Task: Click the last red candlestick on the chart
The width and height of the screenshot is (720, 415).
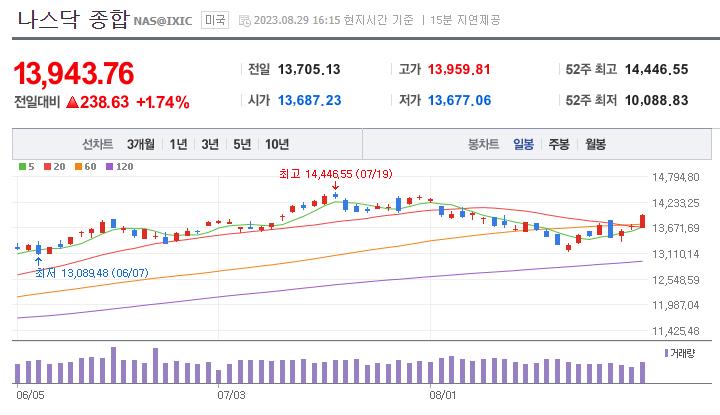Action: click(642, 221)
